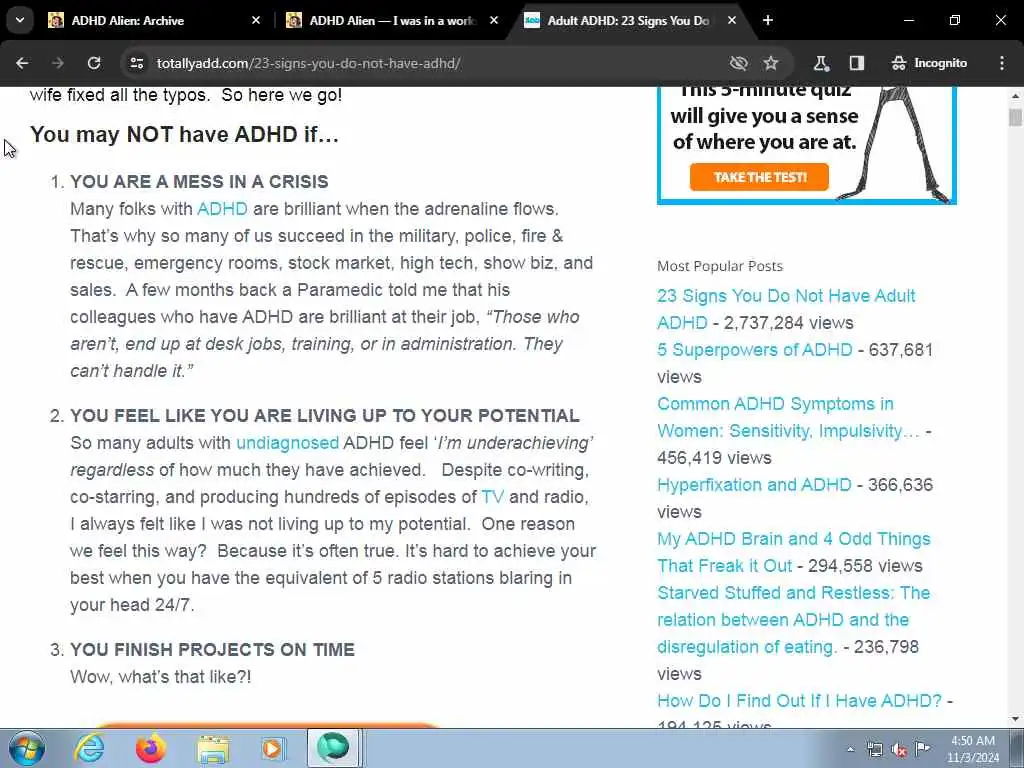Open the TV link in item 2
The width and height of the screenshot is (1024, 768).
492,497
